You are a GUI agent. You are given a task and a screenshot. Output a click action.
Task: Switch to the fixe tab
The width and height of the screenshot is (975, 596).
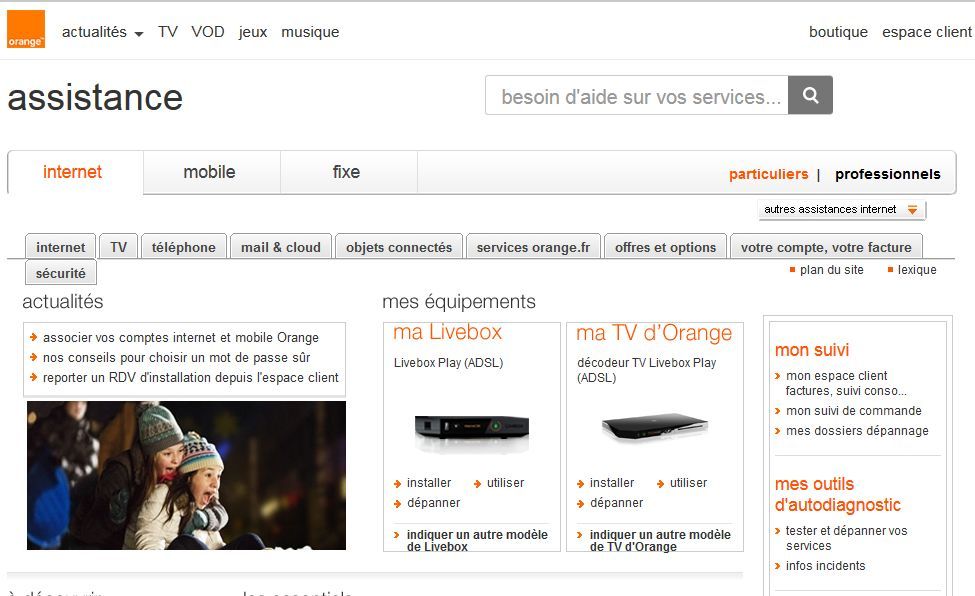(x=348, y=172)
